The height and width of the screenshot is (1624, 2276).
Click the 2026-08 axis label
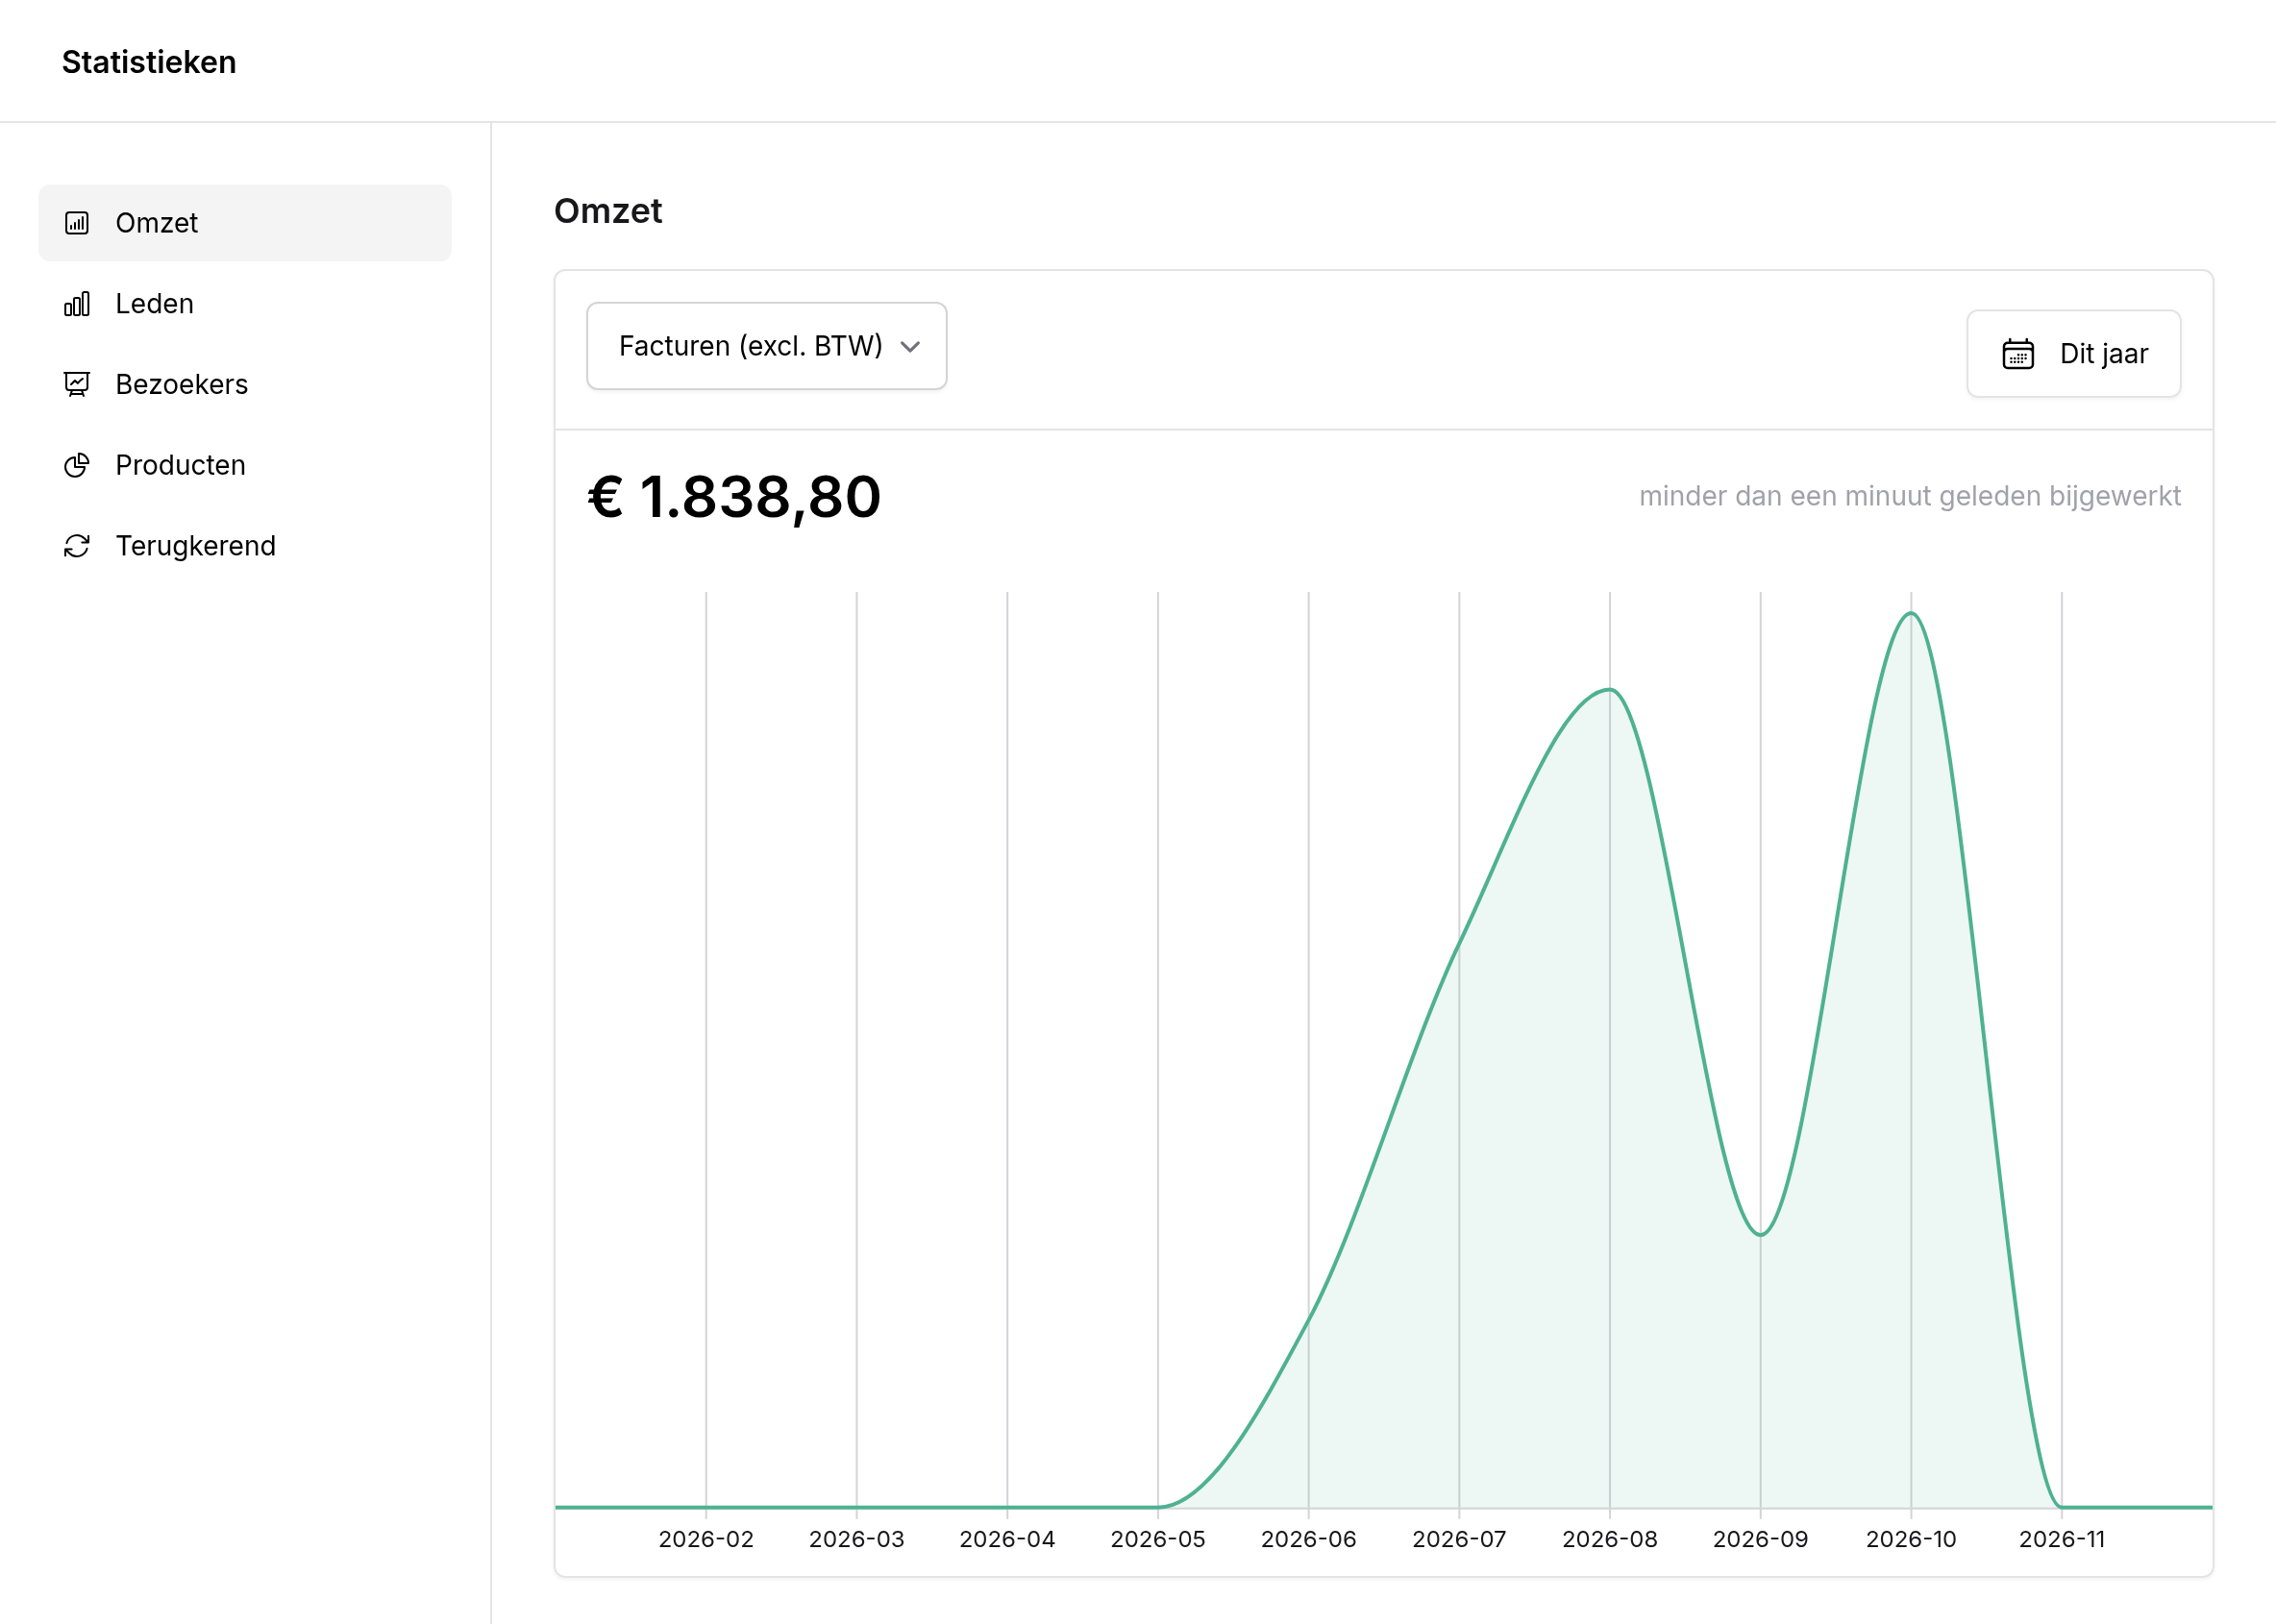pos(1610,1539)
